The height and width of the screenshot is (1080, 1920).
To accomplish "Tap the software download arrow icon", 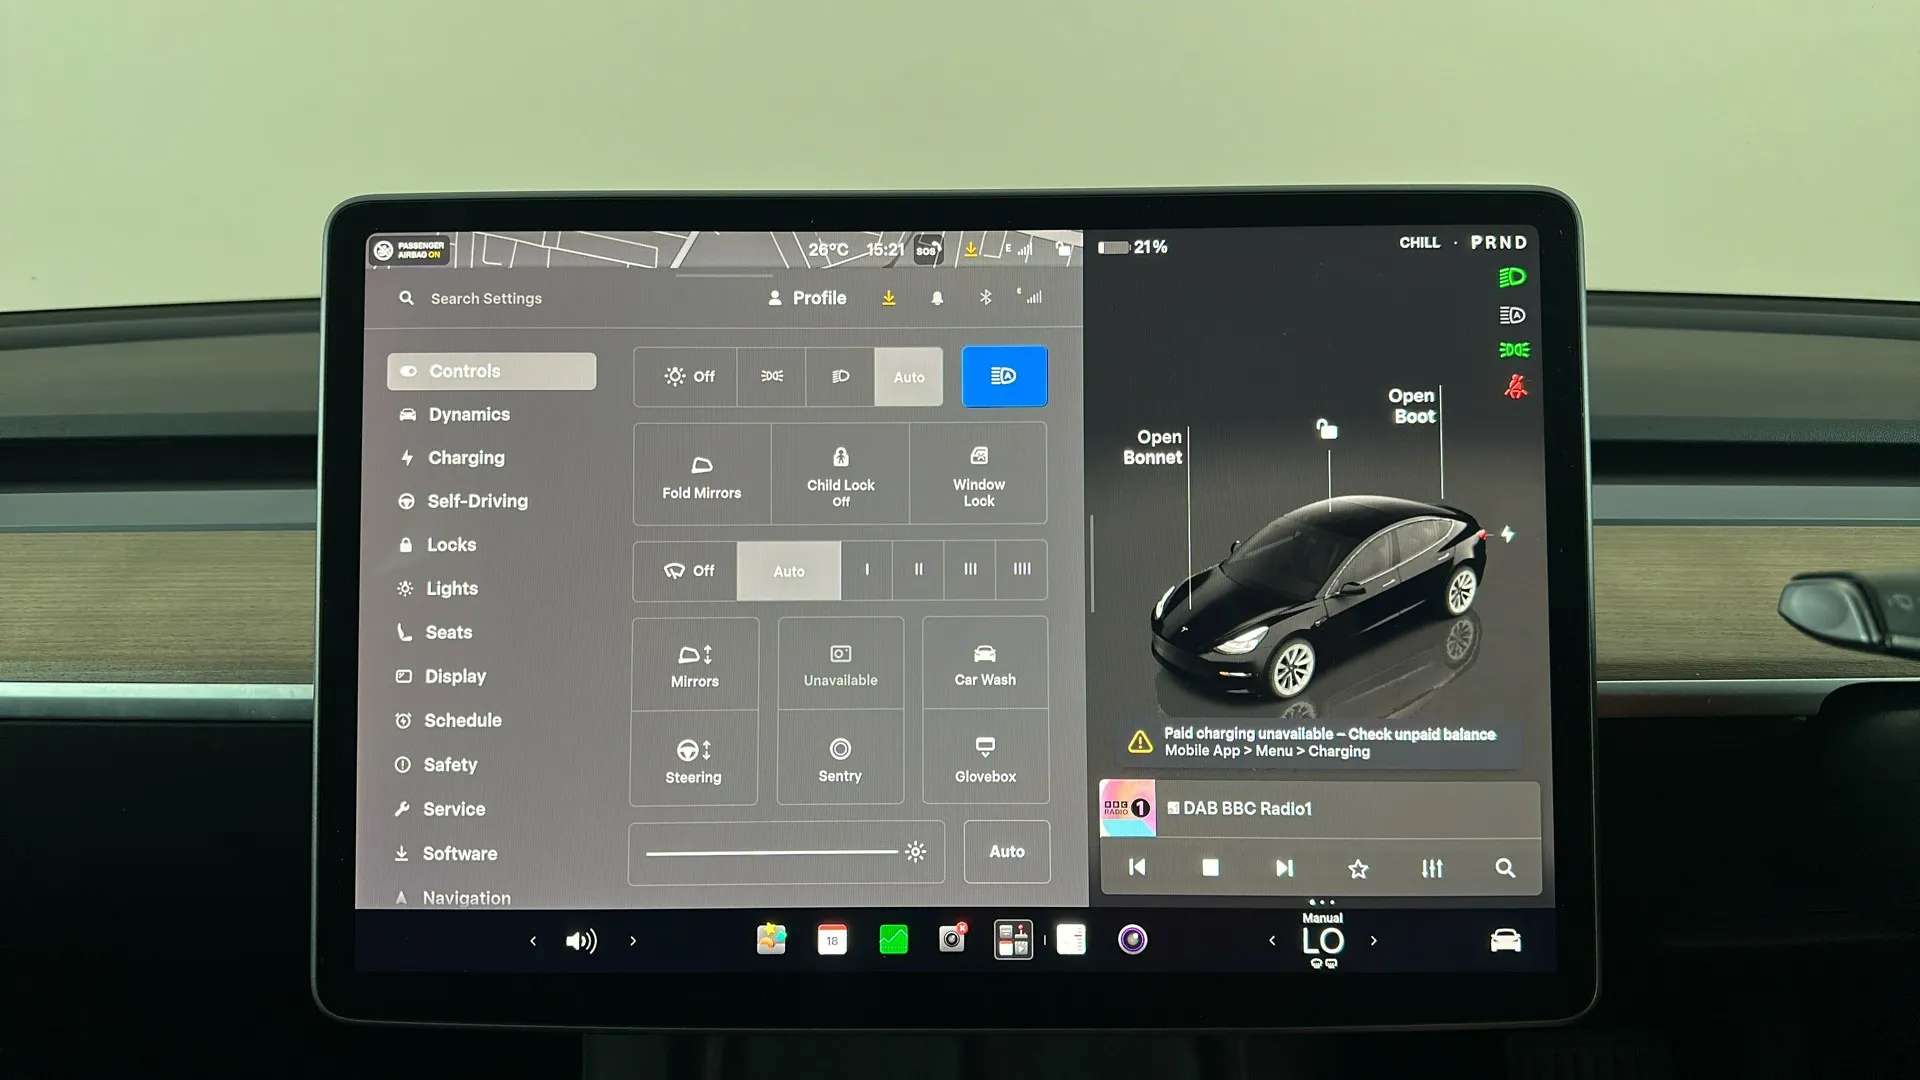I will [x=889, y=298].
